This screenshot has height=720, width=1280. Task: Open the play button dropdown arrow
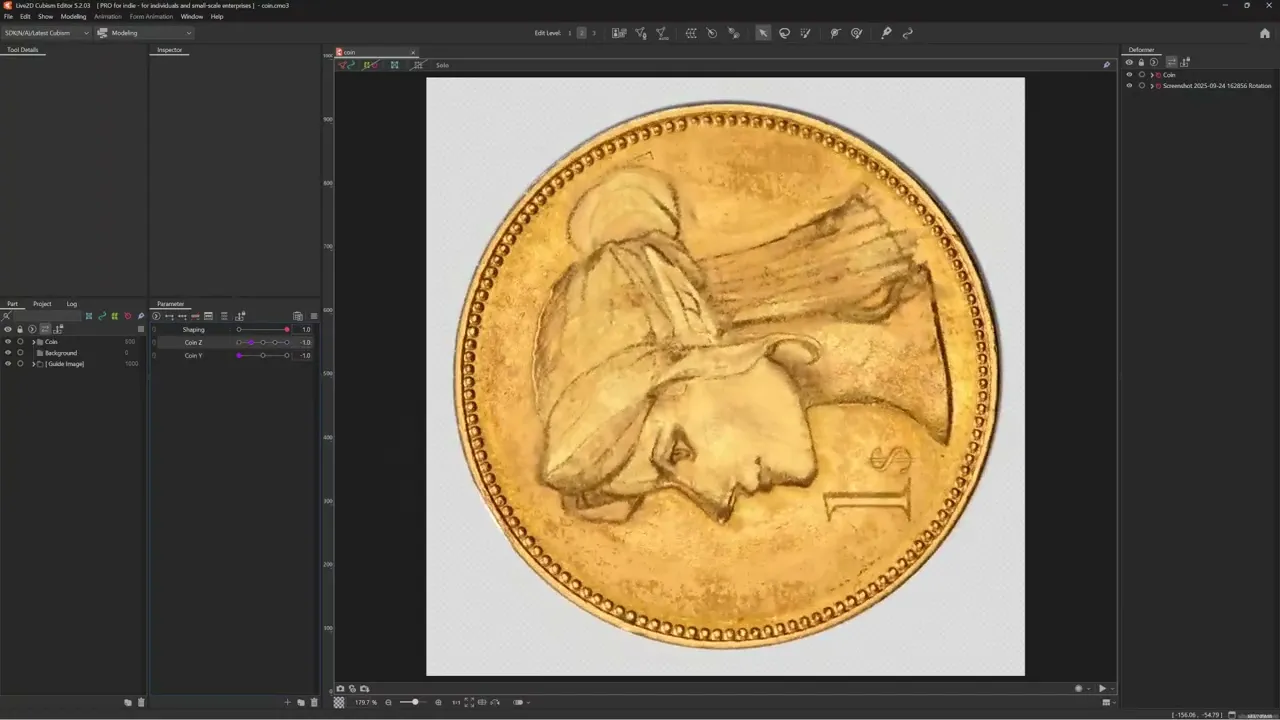point(1112,688)
